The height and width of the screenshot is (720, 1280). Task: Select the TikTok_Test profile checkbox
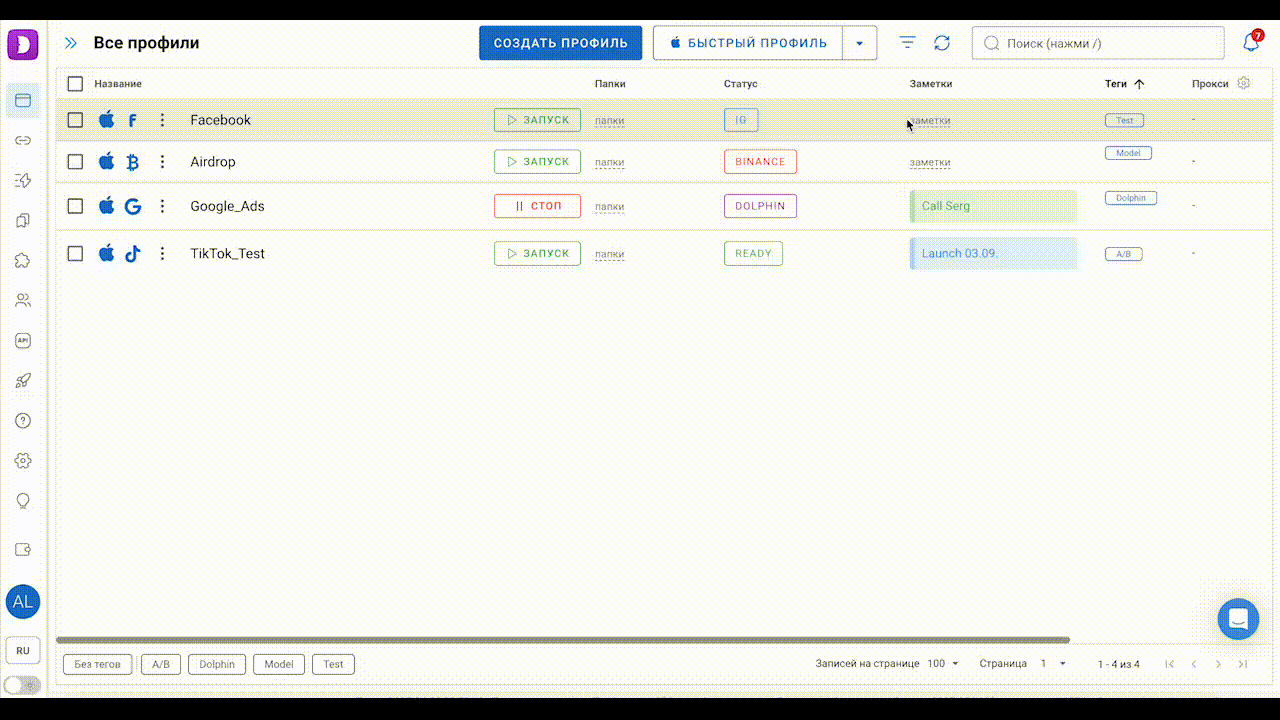click(x=75, y=254)
